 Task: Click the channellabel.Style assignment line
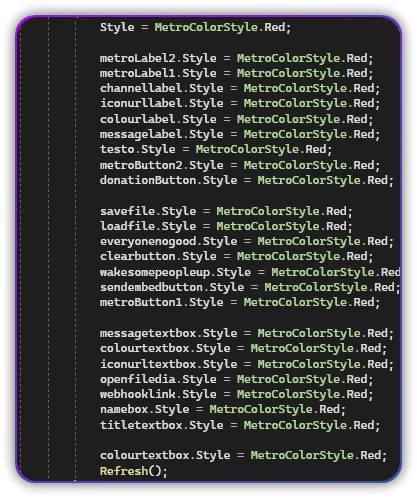click(240, 88)
